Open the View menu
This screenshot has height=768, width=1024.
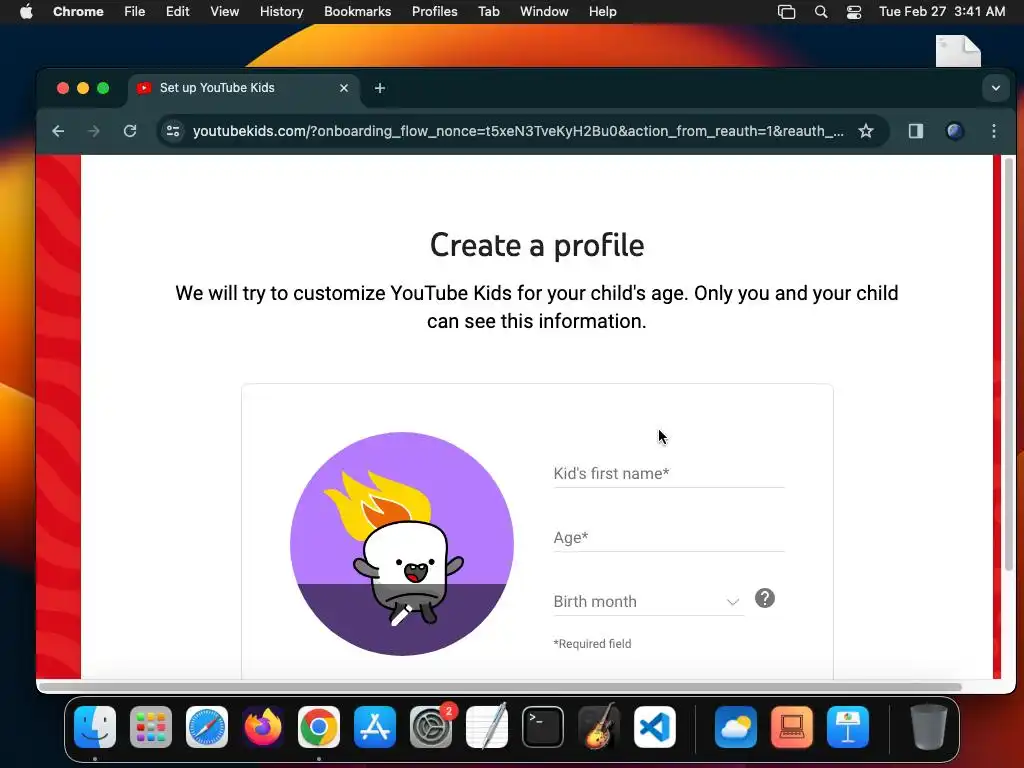pos(224,12)
